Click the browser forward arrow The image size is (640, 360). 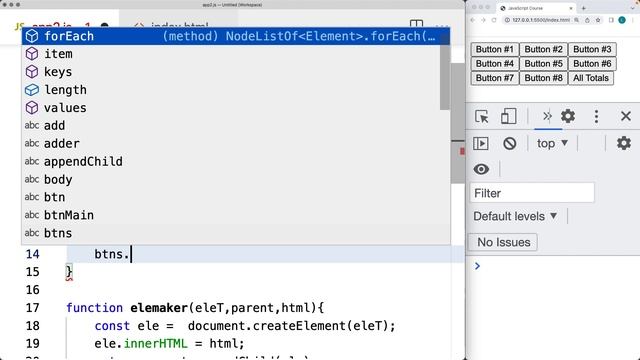tap(483, 20)
